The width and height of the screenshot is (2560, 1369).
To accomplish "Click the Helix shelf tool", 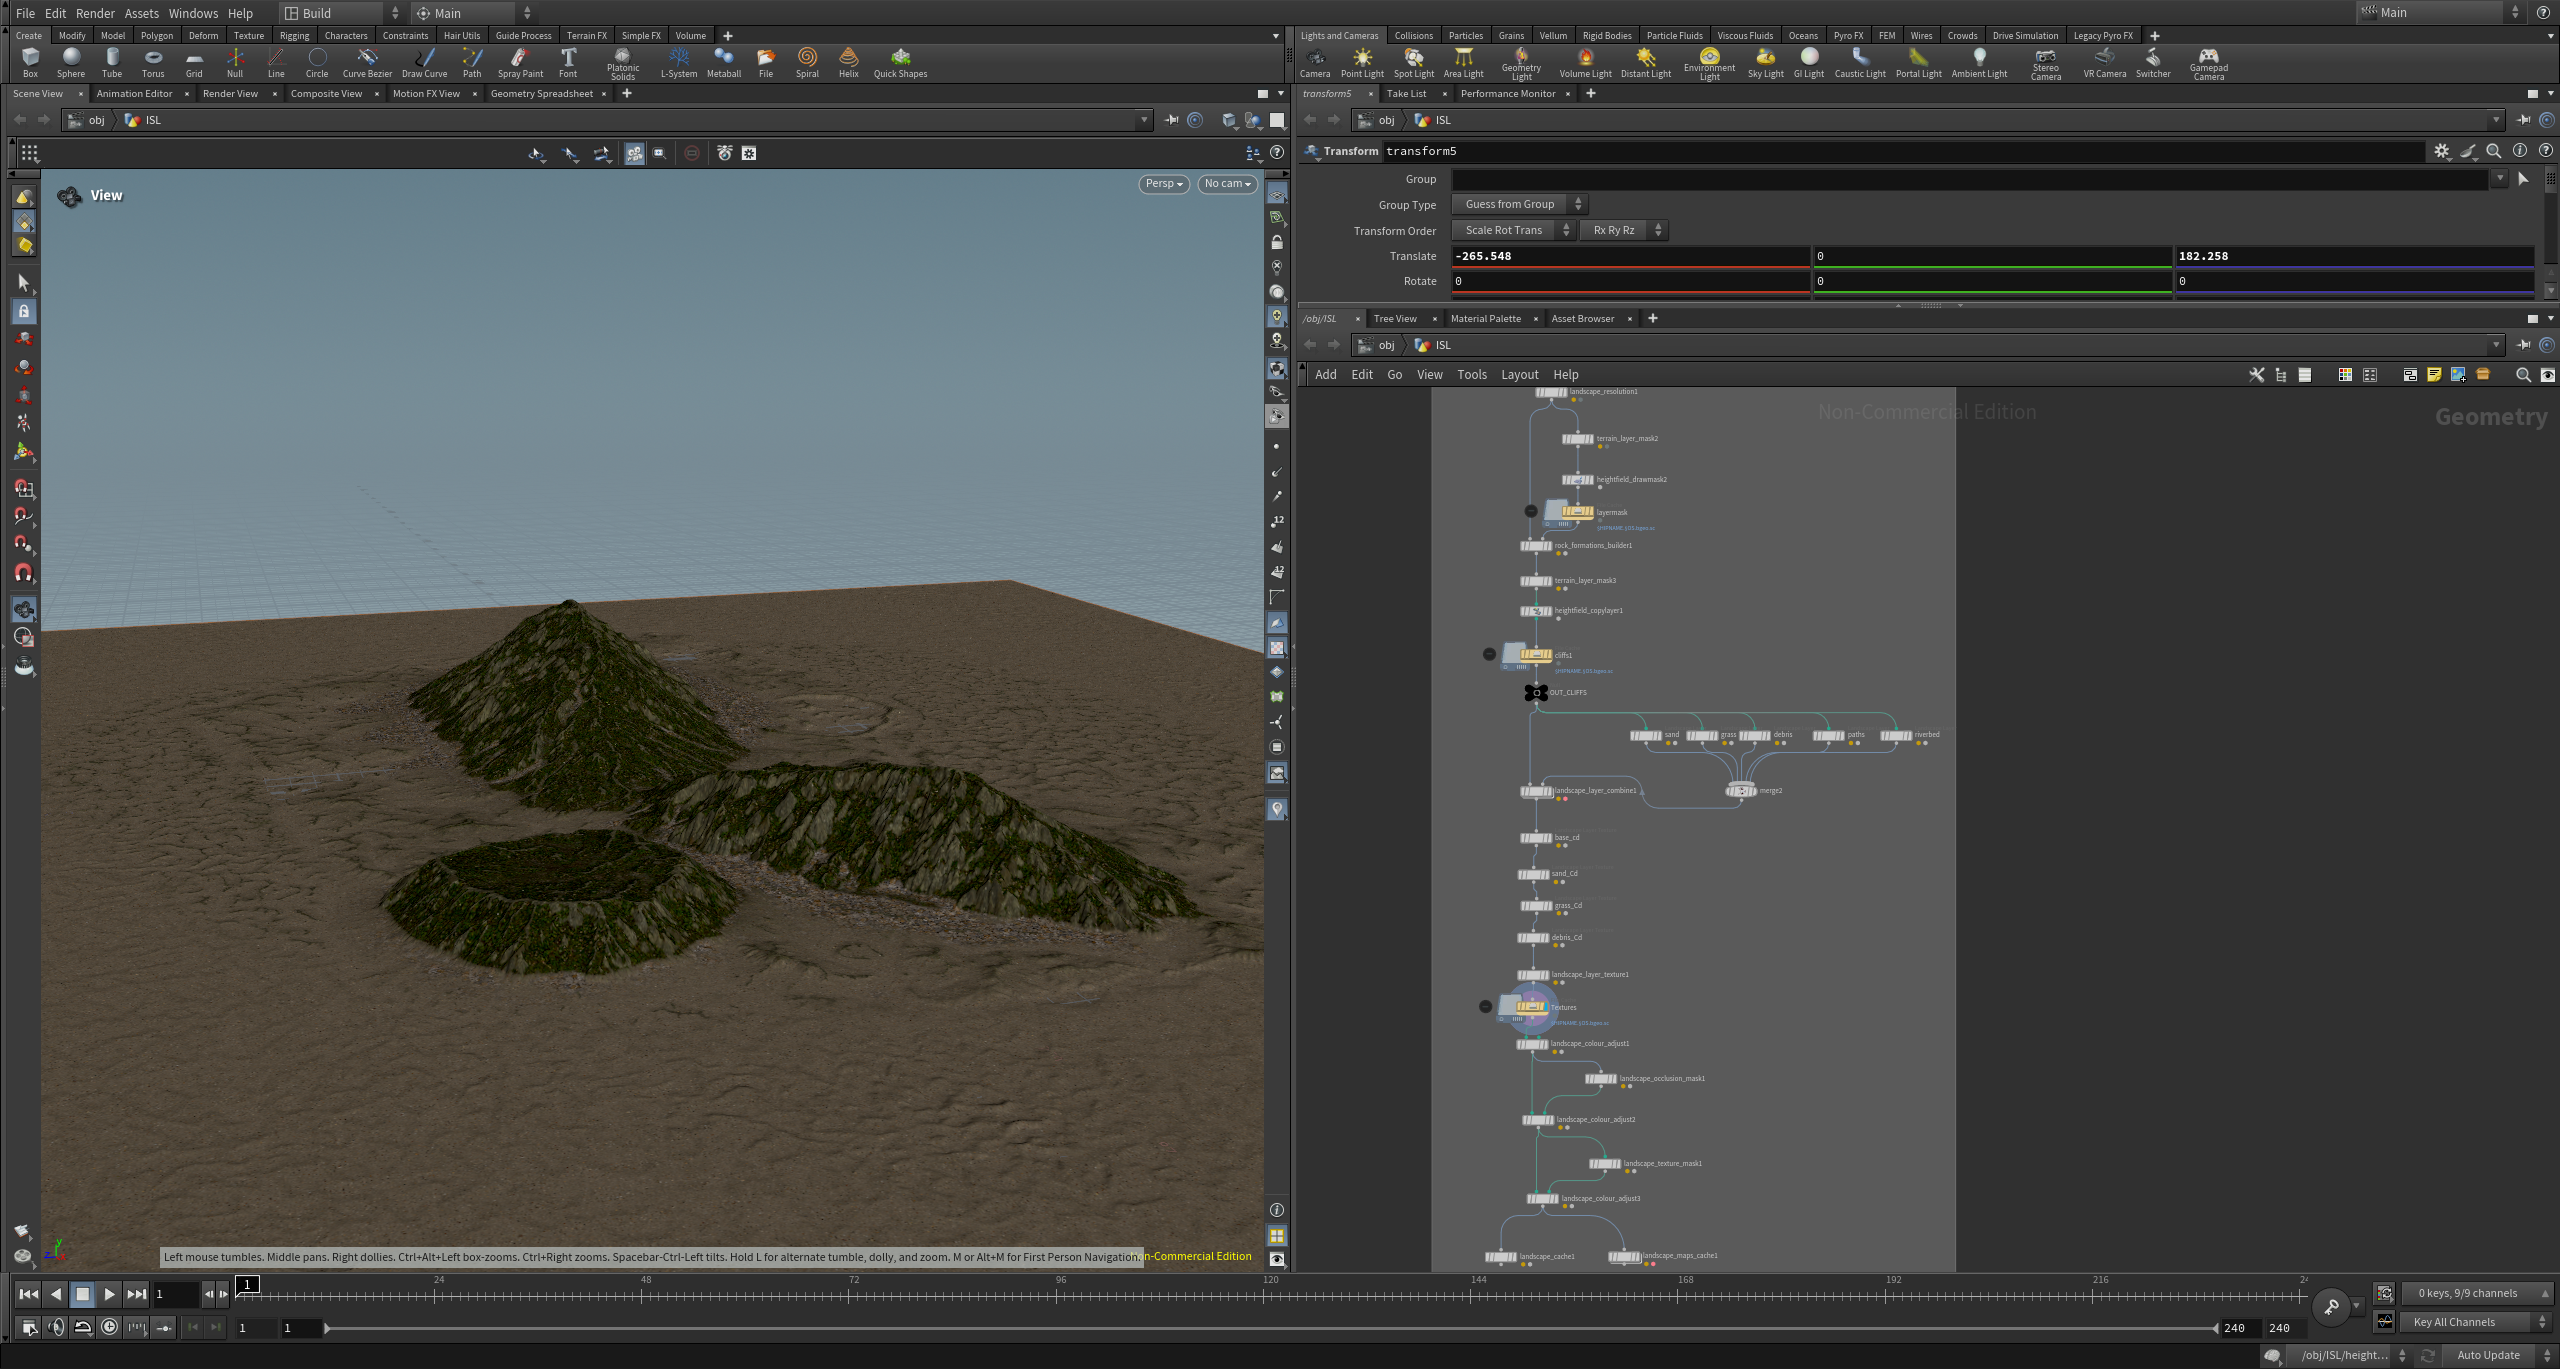I will pos(849,63).
